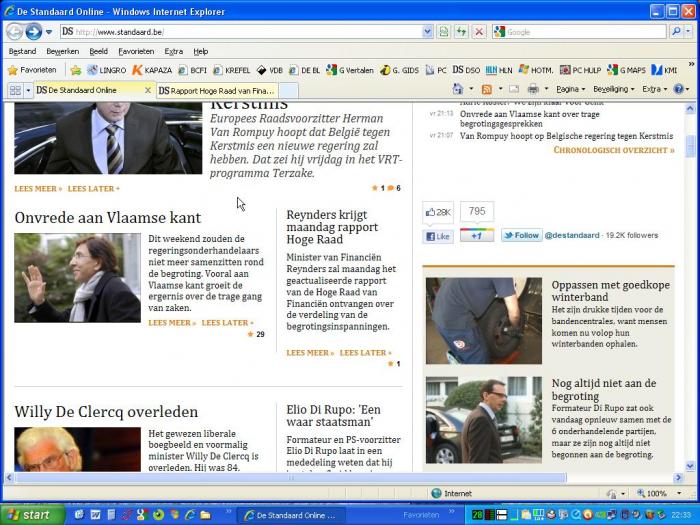Open the Beeld menu
This screenshot has width=700, height=525.
pyautogui.click(x=98, y=51)
